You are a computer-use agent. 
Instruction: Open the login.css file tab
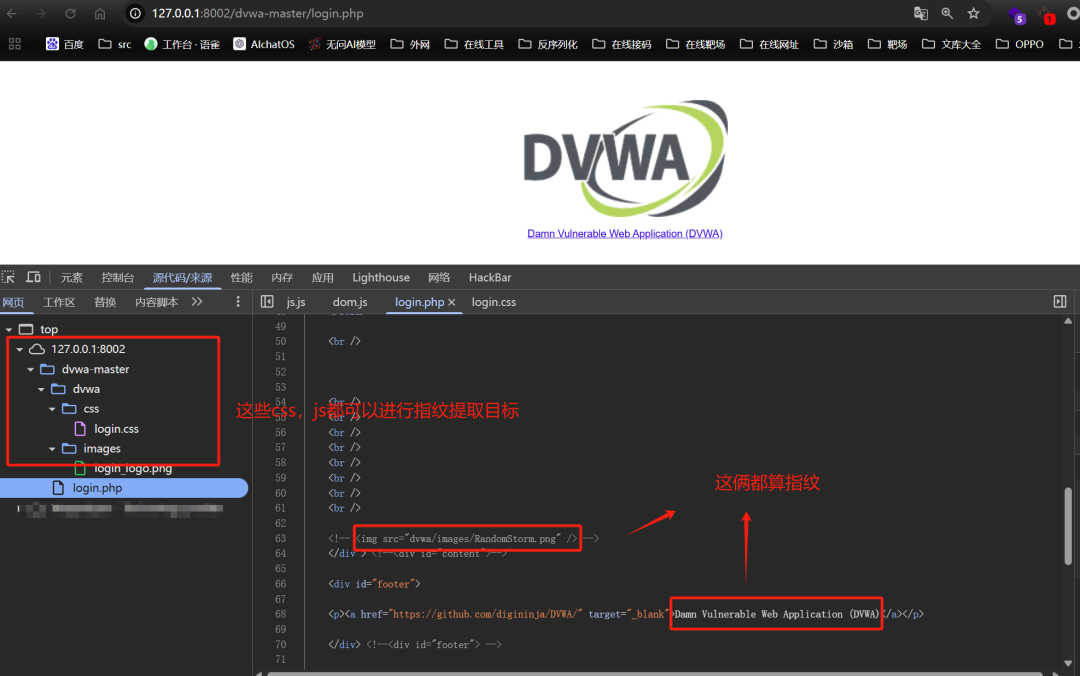point(494,302)
